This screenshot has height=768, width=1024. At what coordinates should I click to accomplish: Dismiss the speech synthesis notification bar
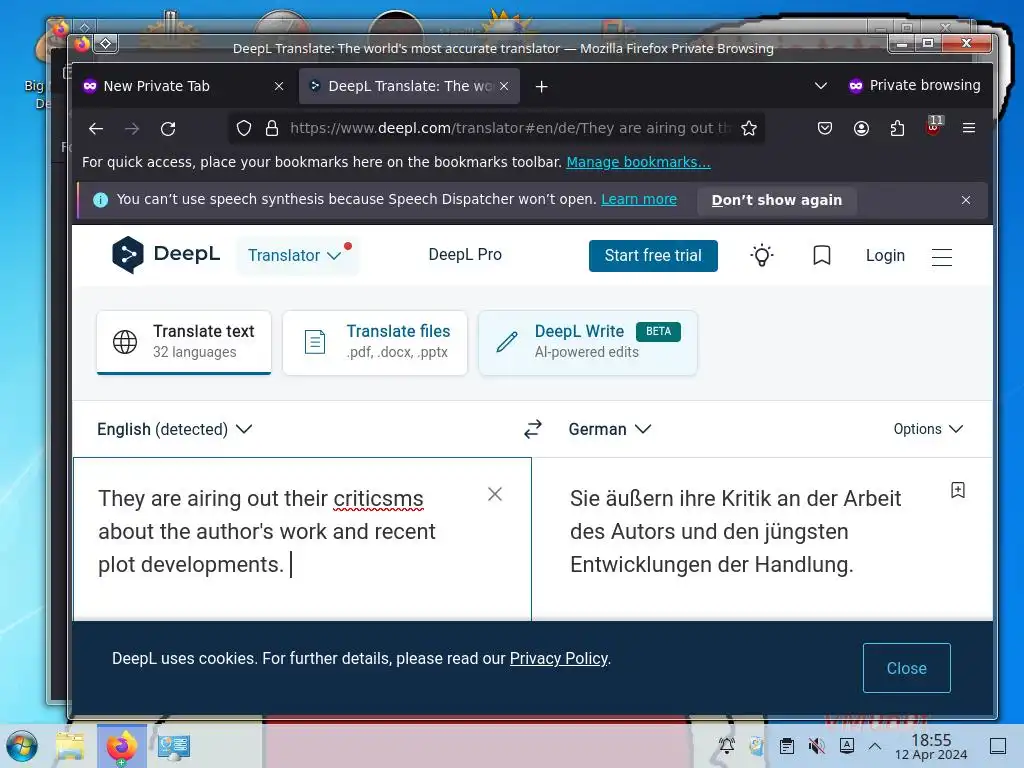coord(966,200)
